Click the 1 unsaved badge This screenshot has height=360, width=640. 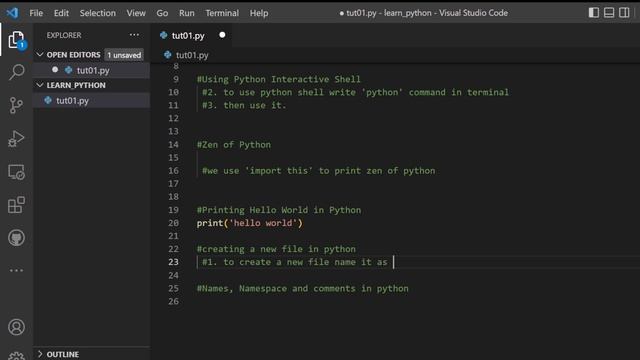pos(124,55)
